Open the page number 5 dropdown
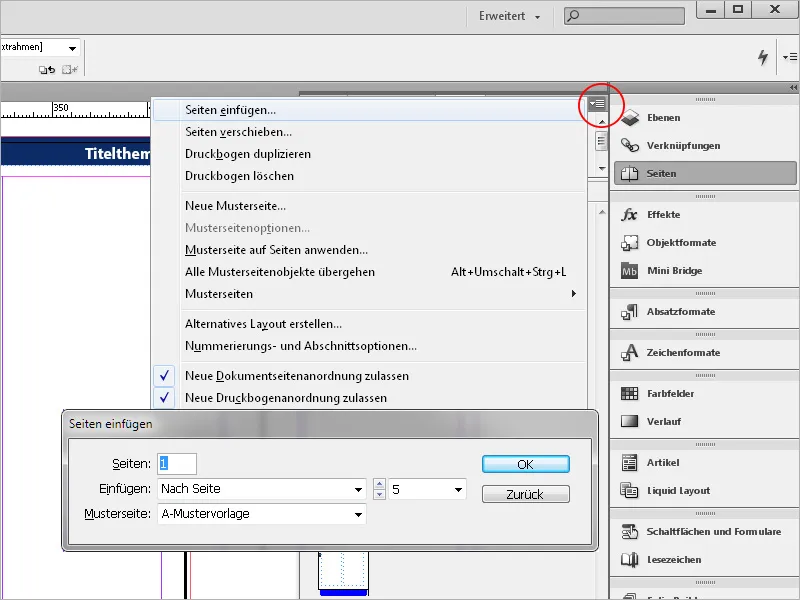The image size is (800, 600). 427,489
